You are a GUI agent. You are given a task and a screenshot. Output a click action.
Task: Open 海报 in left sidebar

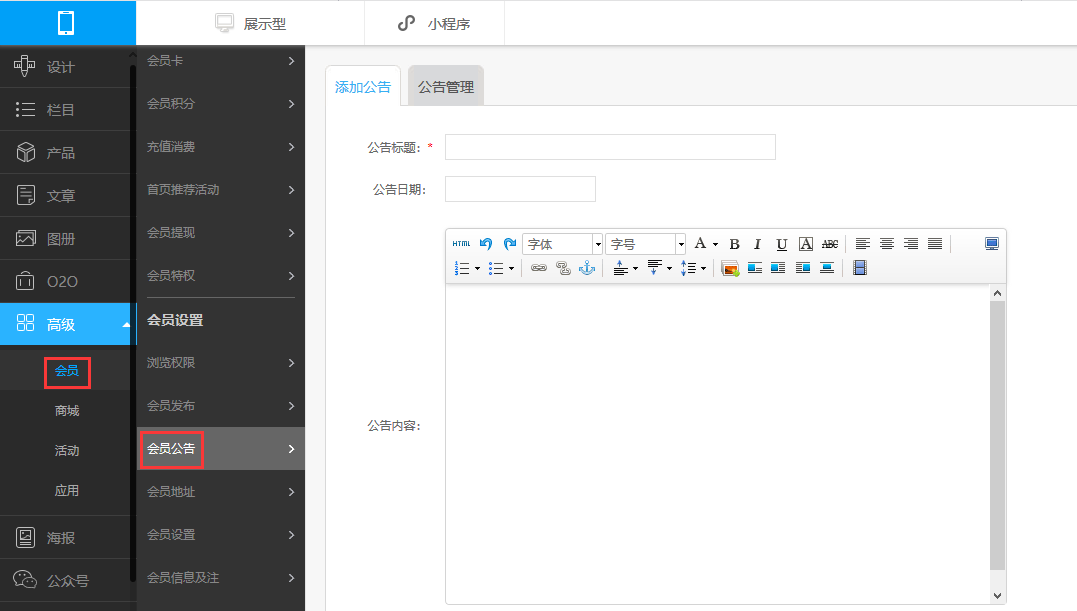[65, 538]
